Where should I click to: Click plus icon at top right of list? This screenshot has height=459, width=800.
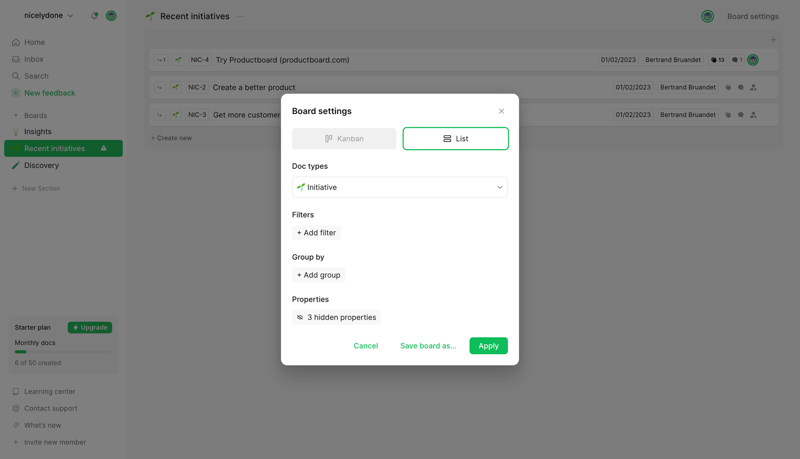click(773, 40)
